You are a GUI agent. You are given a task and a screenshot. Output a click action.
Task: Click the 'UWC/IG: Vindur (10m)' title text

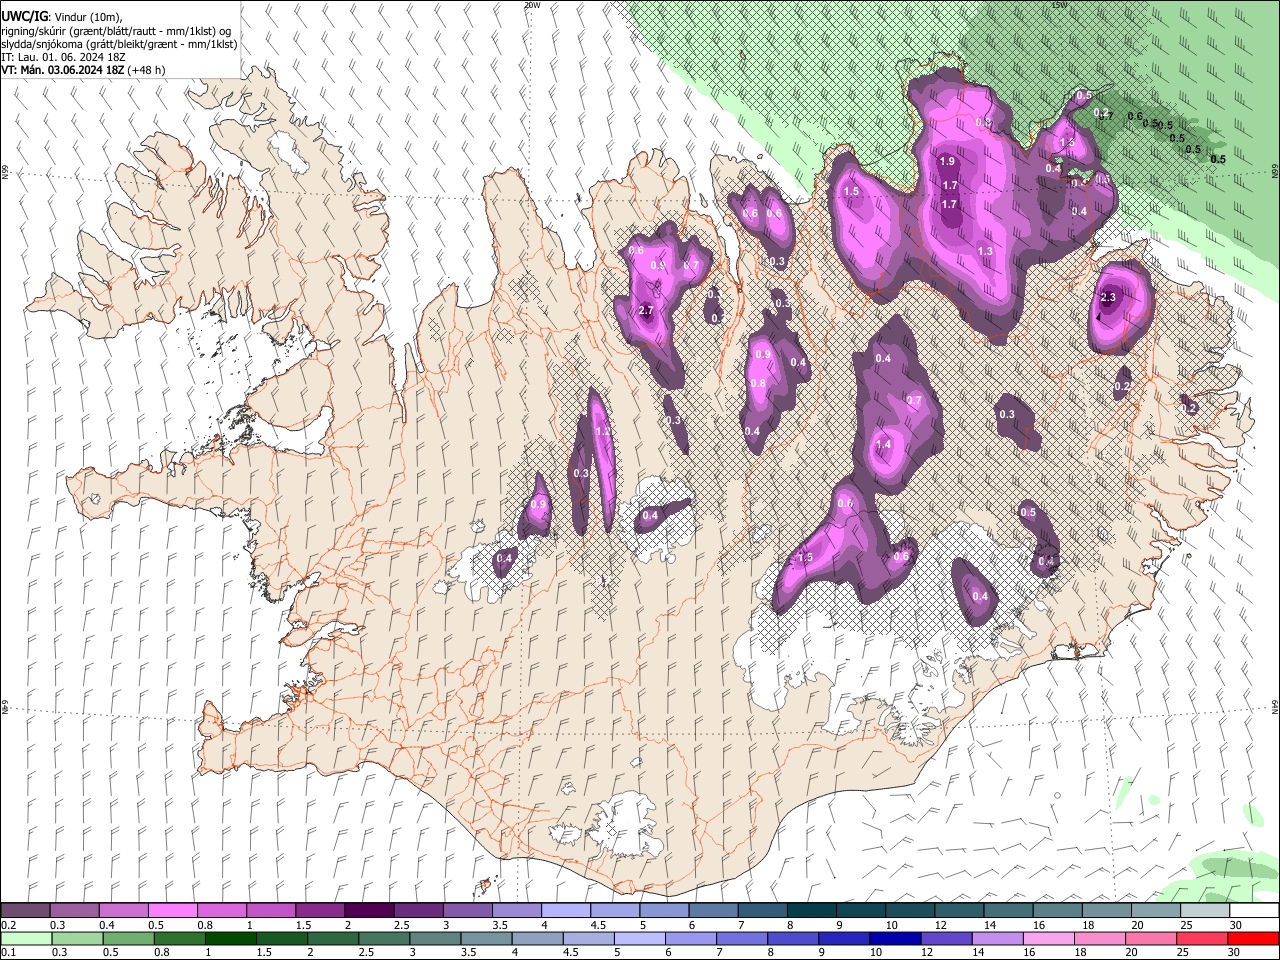(x=62, y=17)
